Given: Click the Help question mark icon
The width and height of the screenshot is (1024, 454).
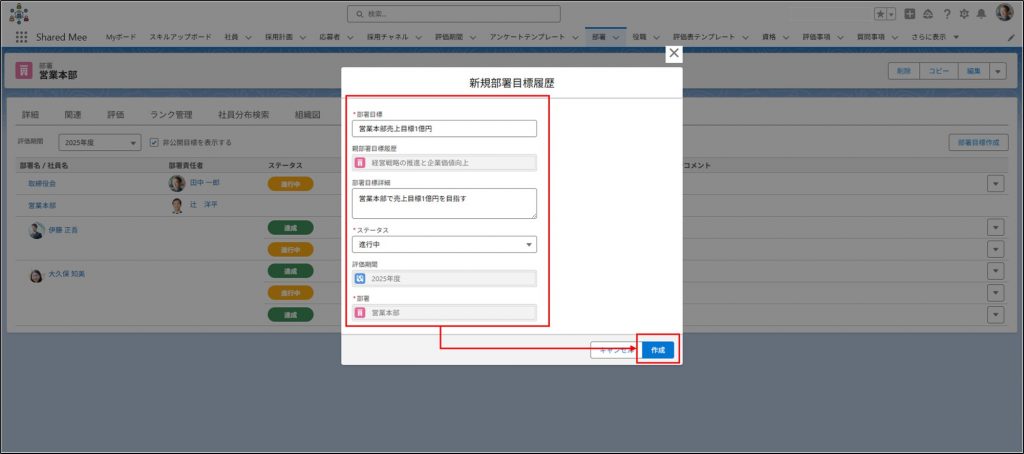Looking at the screenshot, I should click(945, 14).
